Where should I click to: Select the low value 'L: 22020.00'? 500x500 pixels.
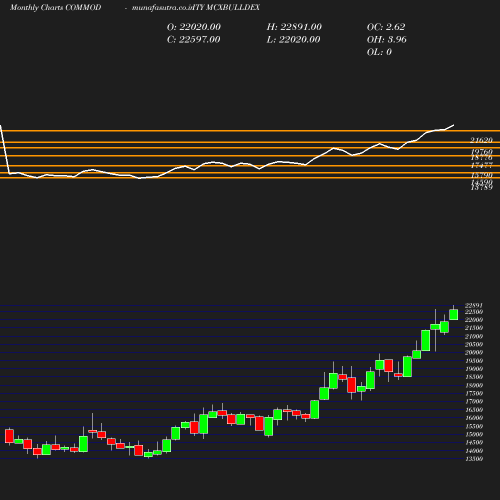click(x=293, y=40)
